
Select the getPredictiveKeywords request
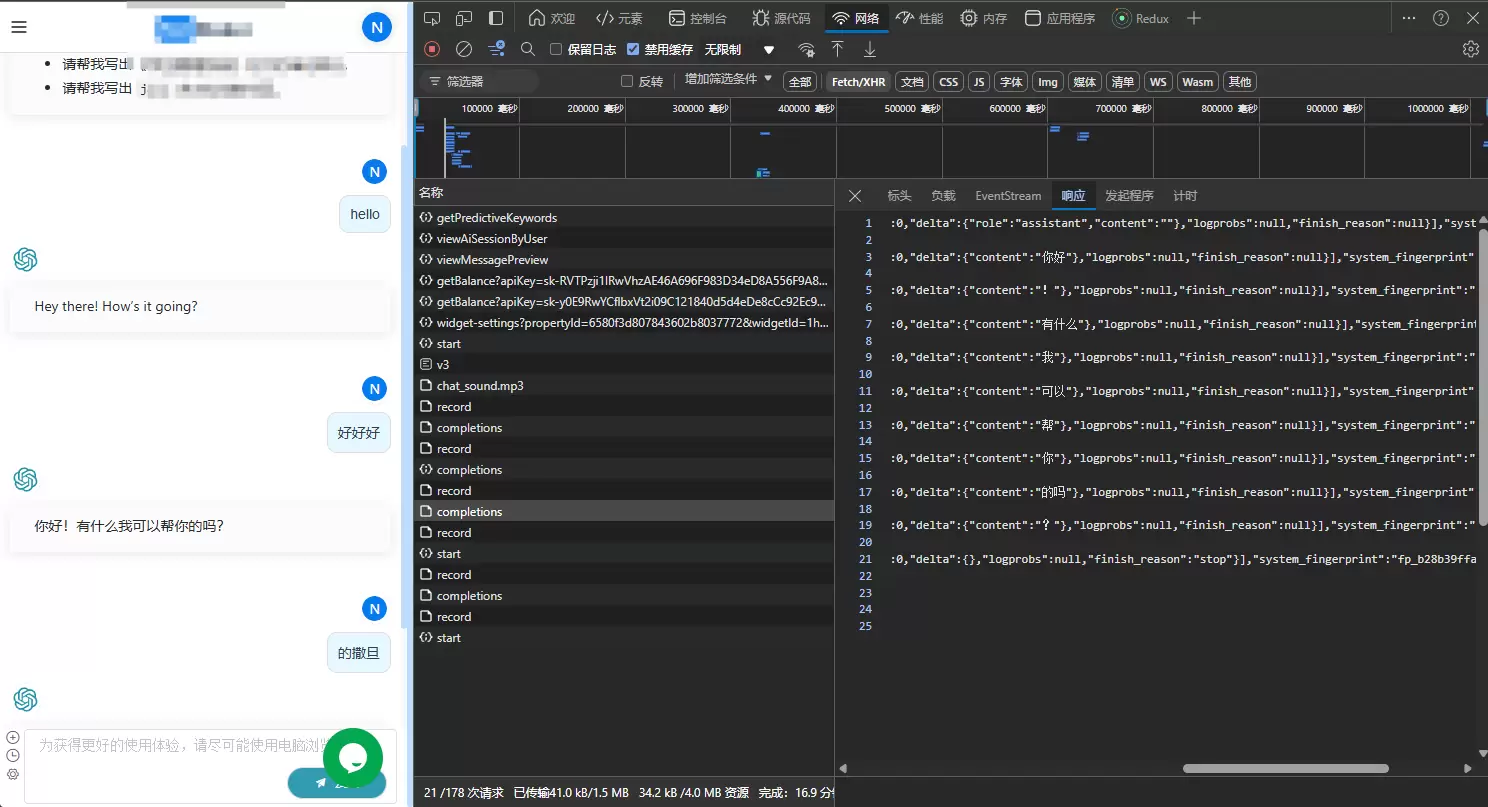coord(624,218)
